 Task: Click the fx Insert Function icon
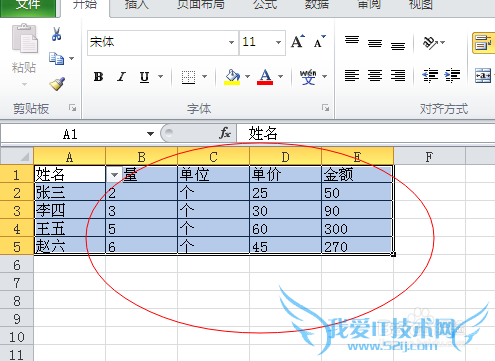(225, 133)
